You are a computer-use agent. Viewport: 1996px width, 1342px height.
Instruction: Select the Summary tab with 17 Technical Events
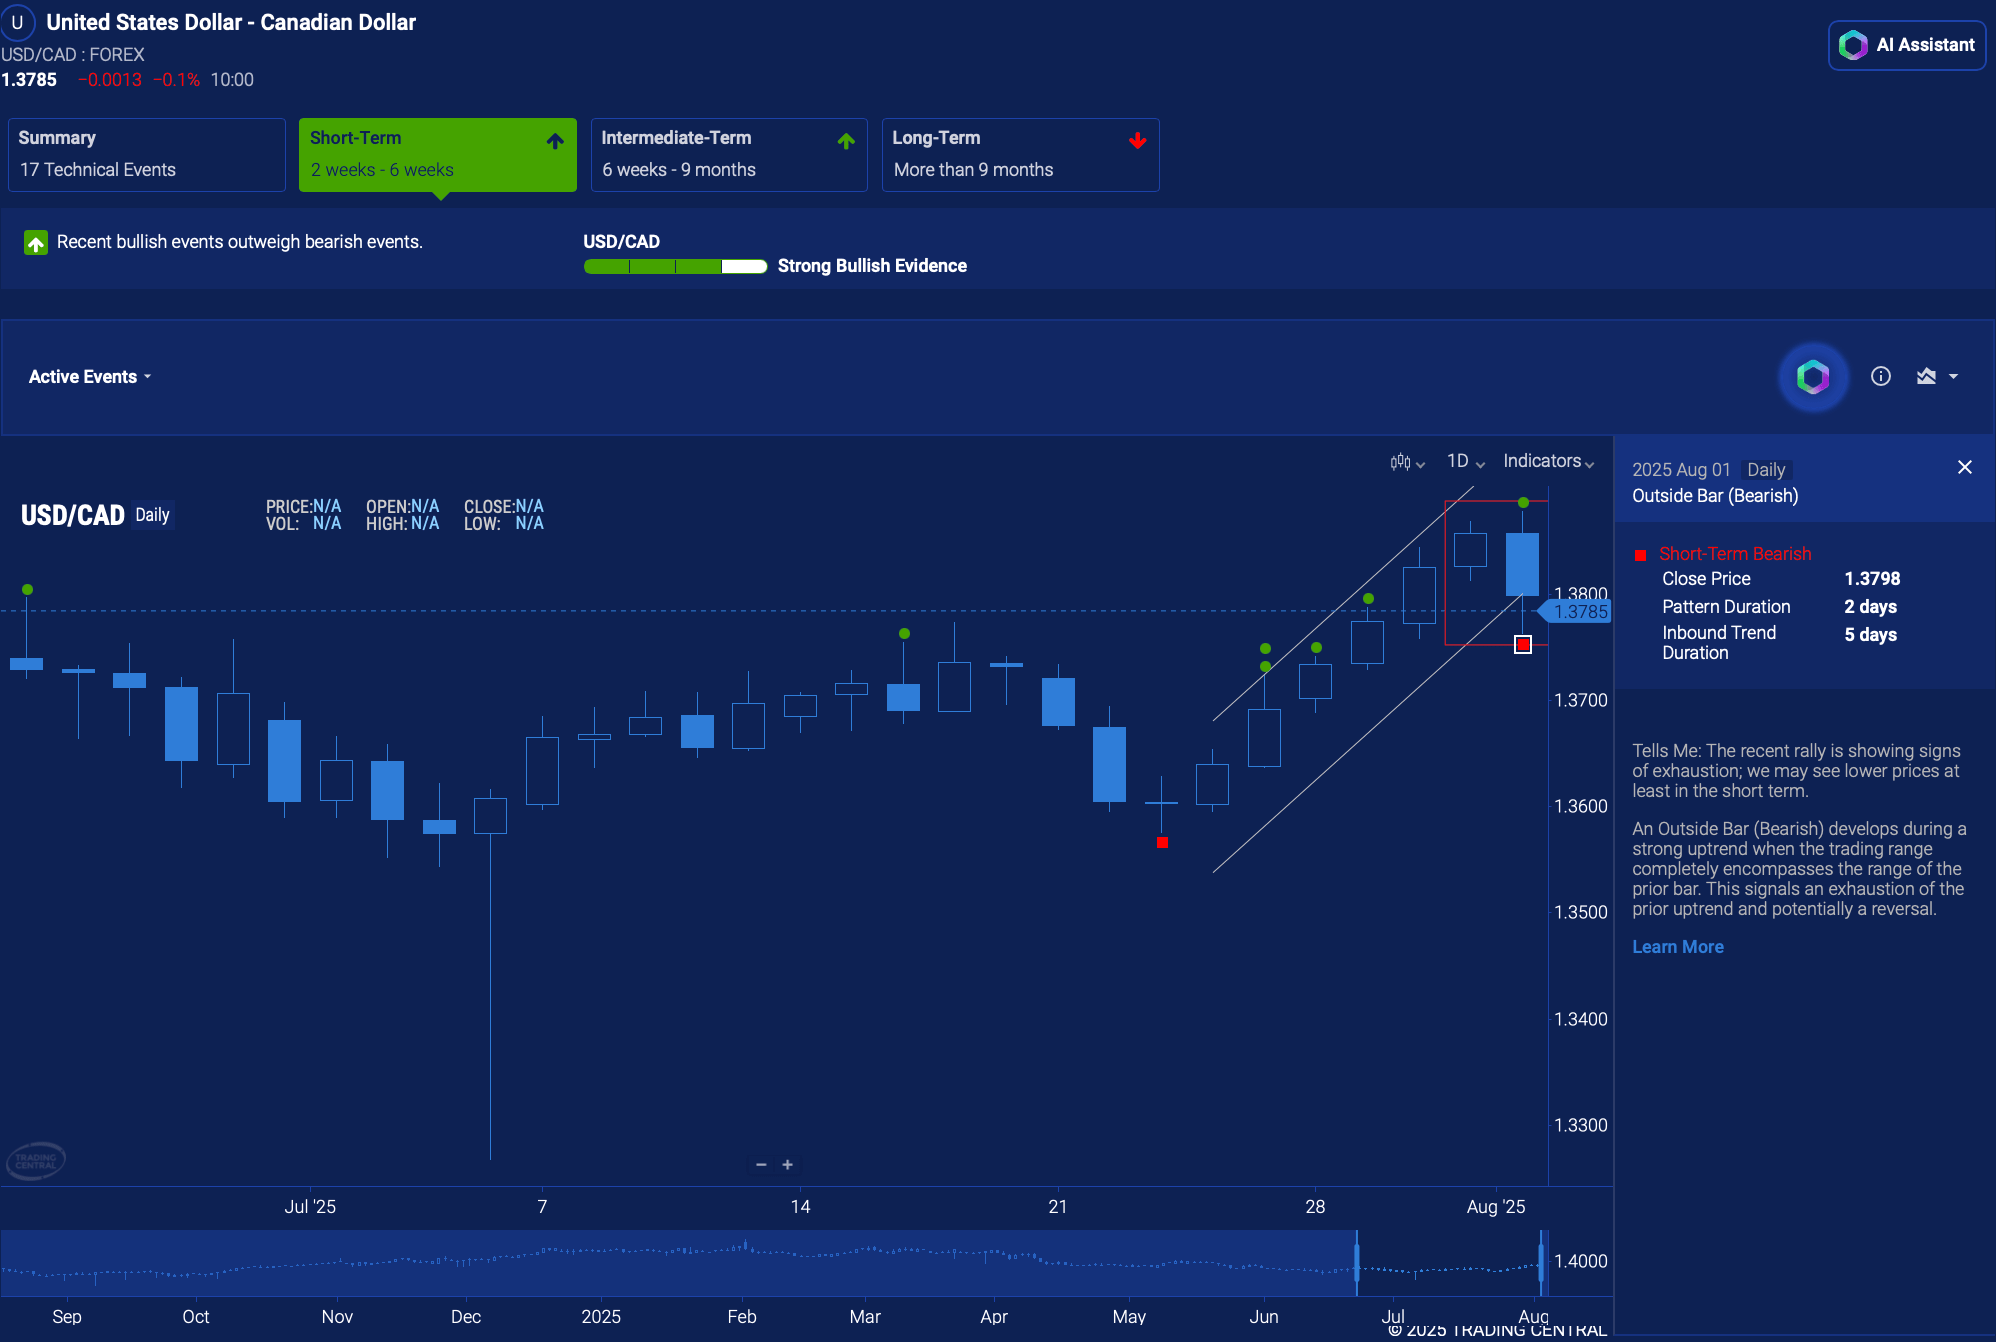tap(147, 155)
